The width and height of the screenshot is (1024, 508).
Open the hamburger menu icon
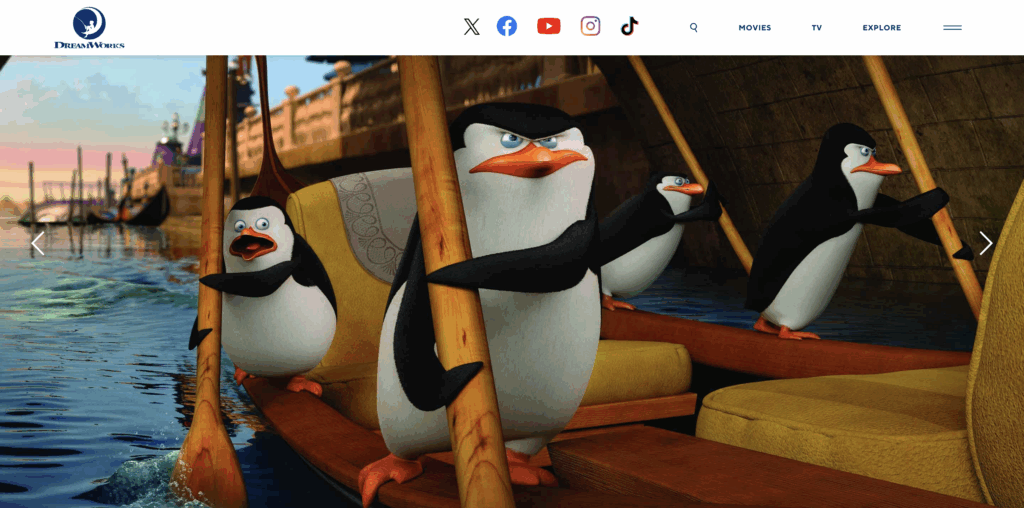click(x=952, y=27)
